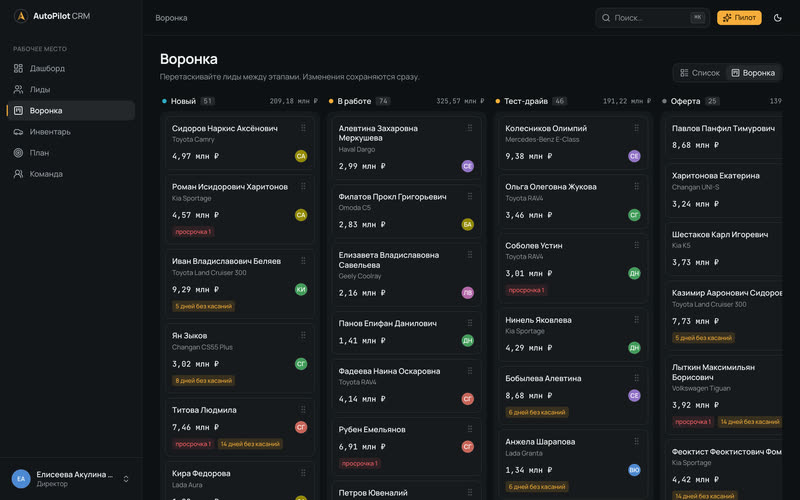
Task: Click drag handle on Елизавета Савельева card
Action: (470, 255)
